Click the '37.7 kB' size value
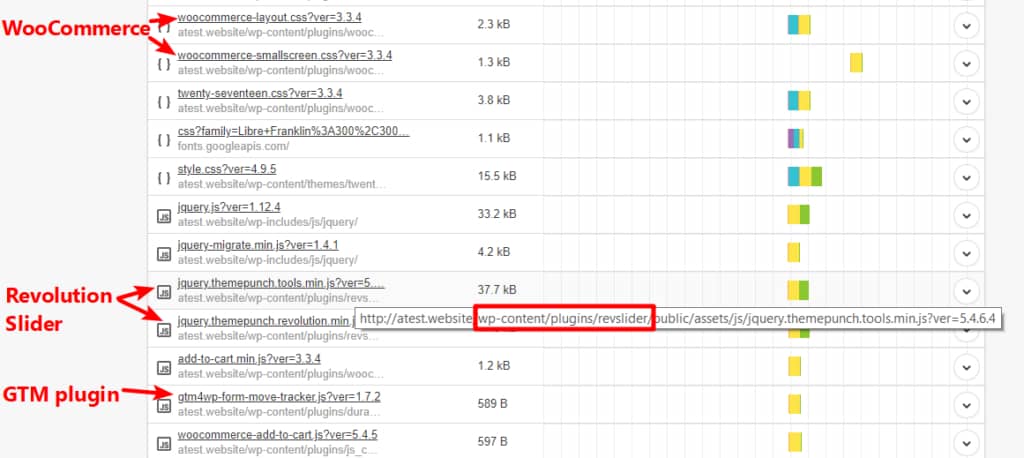 click(497, 290)
